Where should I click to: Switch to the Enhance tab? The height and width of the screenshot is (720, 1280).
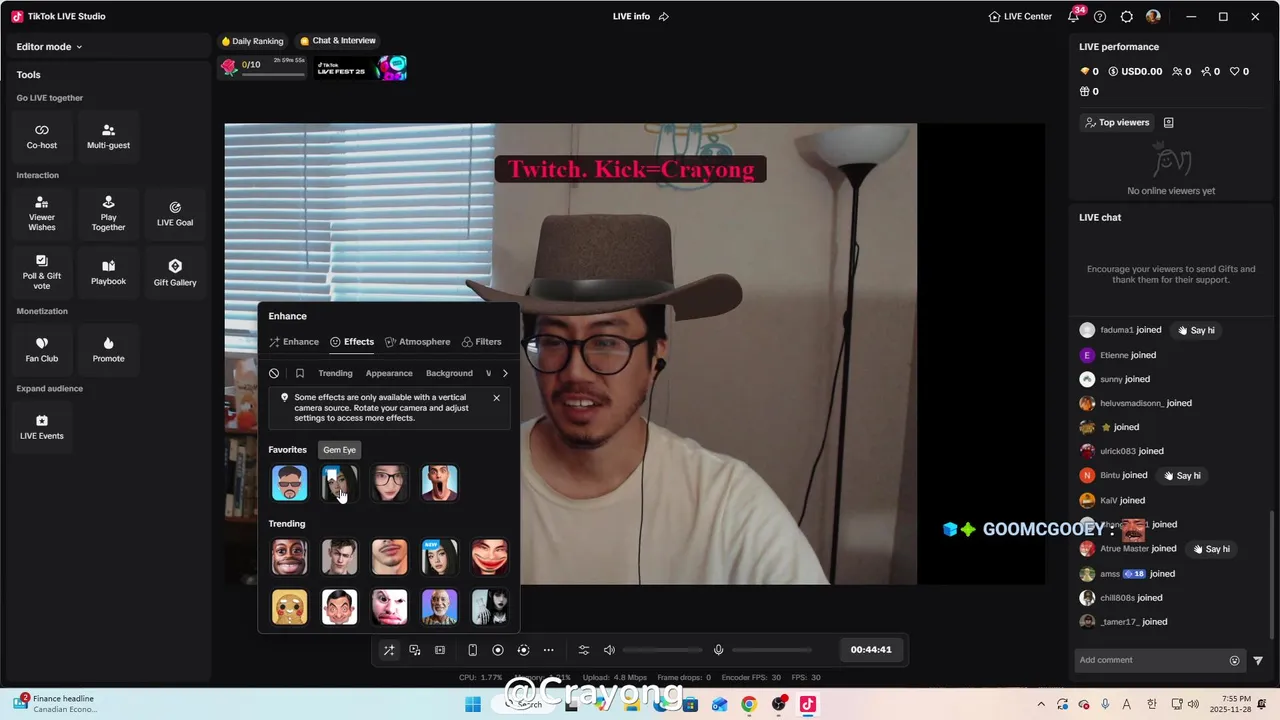[x=294, y=341]
